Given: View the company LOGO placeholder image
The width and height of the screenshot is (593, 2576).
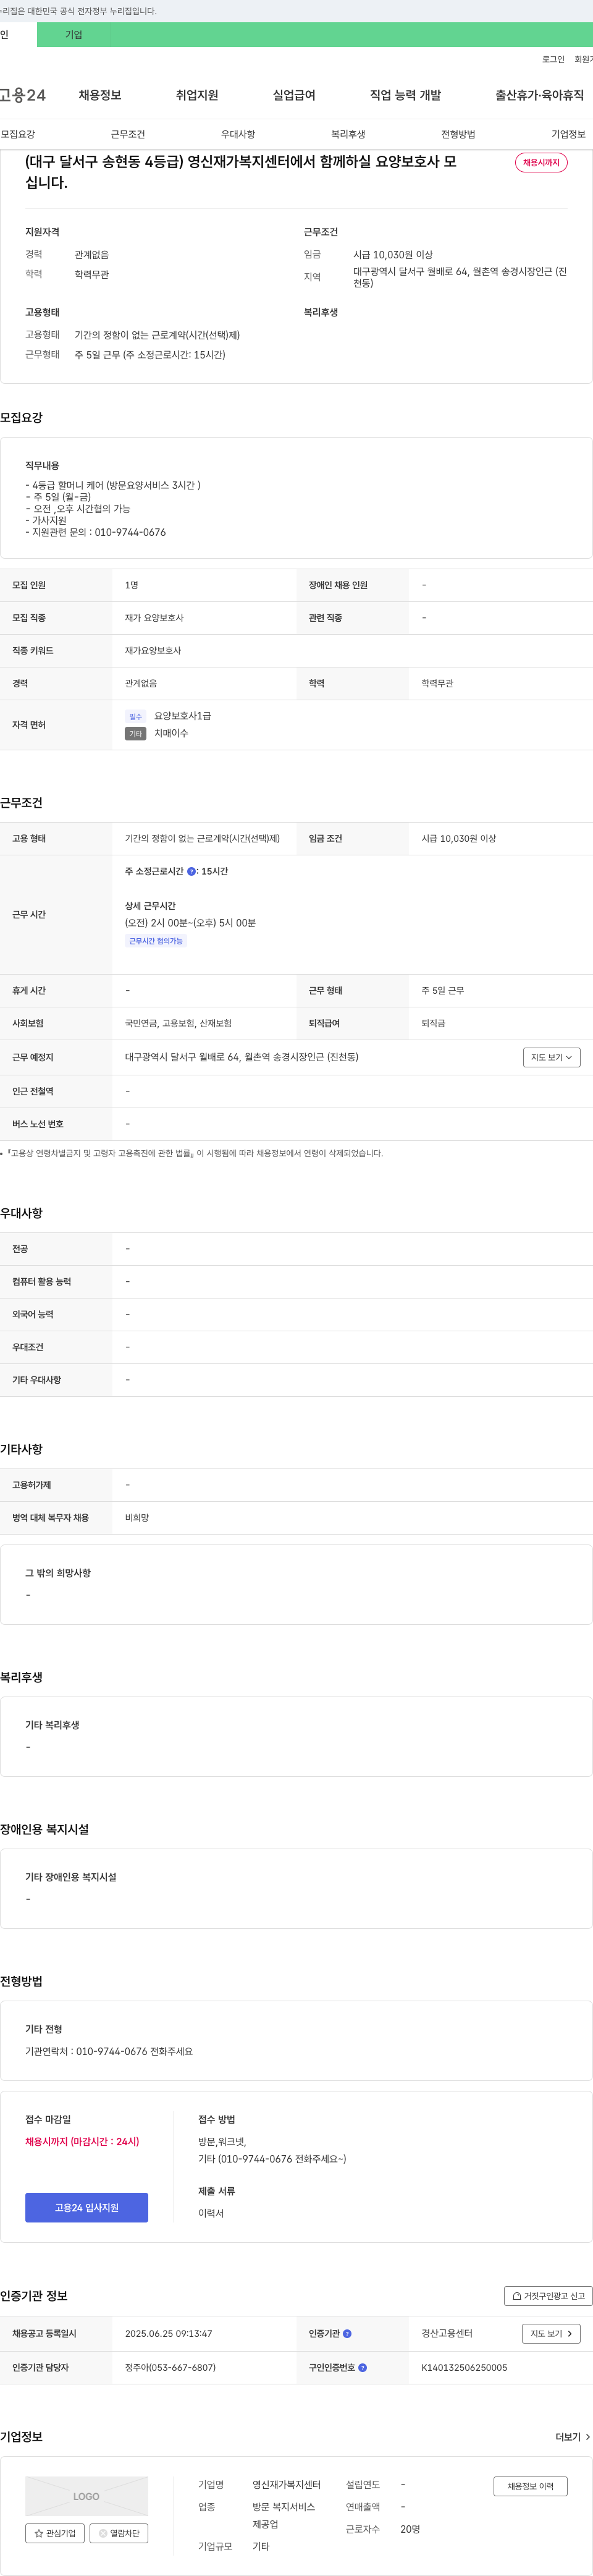Looking at the screenshot, I should [x=86, y=2496].
